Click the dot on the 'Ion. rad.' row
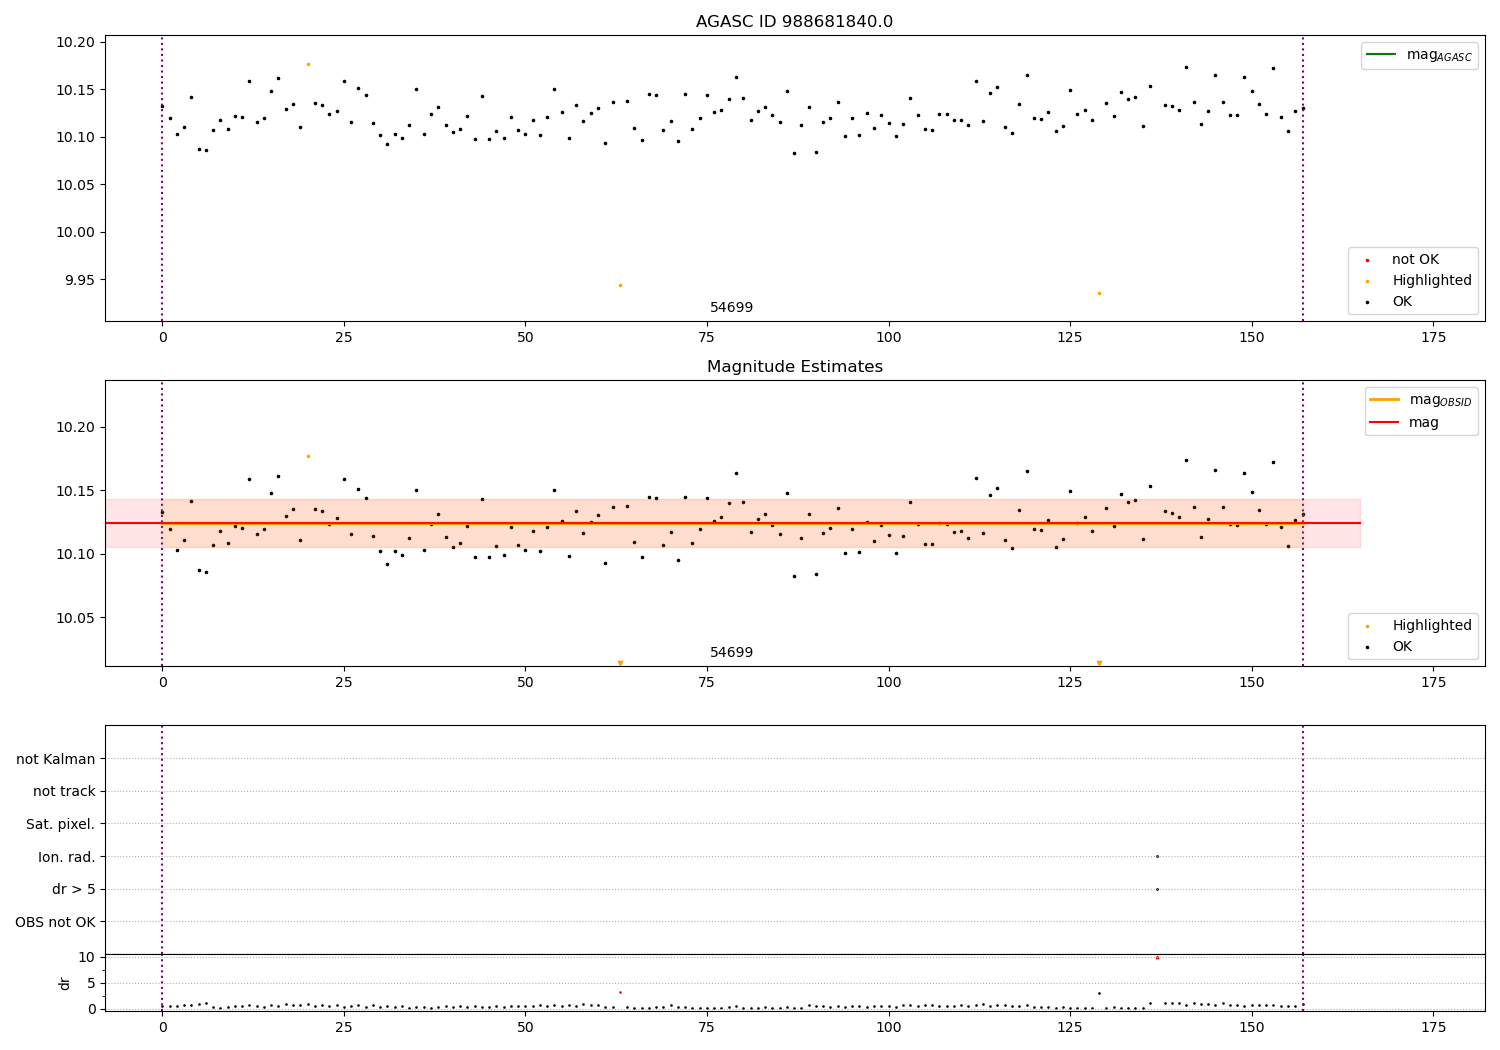 (1157, 856)
